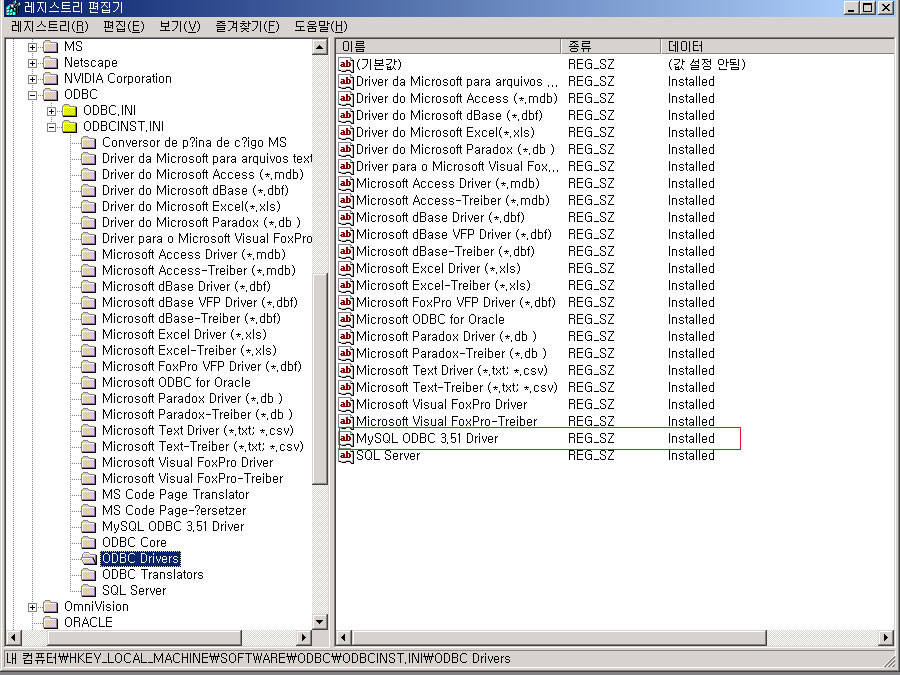Click the tree pane's scroll down arrow
This screenshot has width=900, height=675.
pyautogui.click(x=320, y=622)
